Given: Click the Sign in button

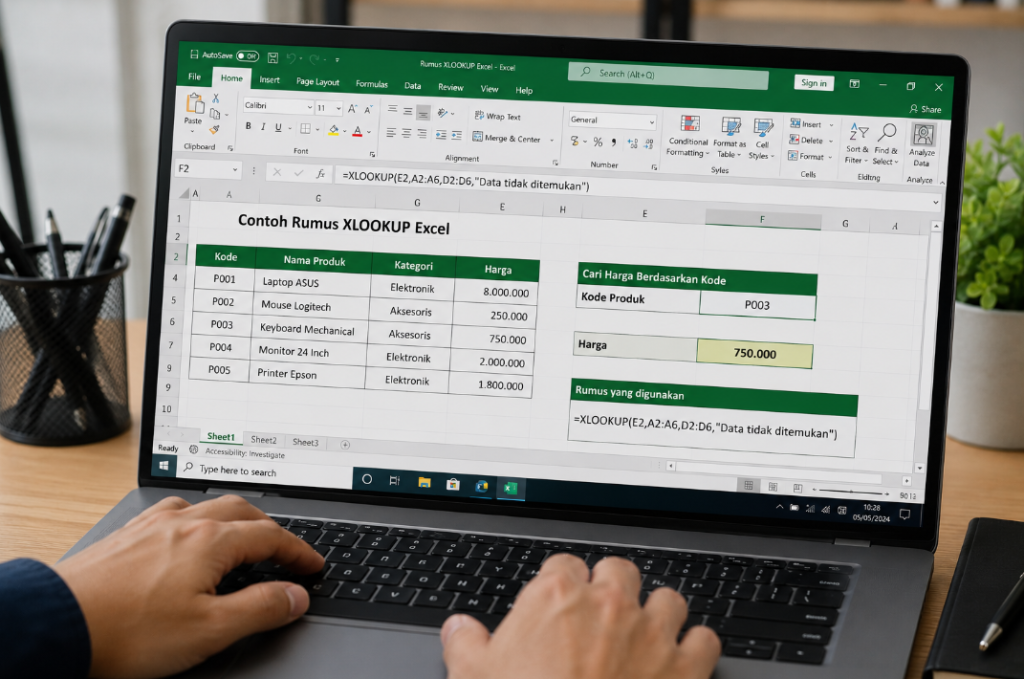Looking at the screenshot, I should point(814,83).
